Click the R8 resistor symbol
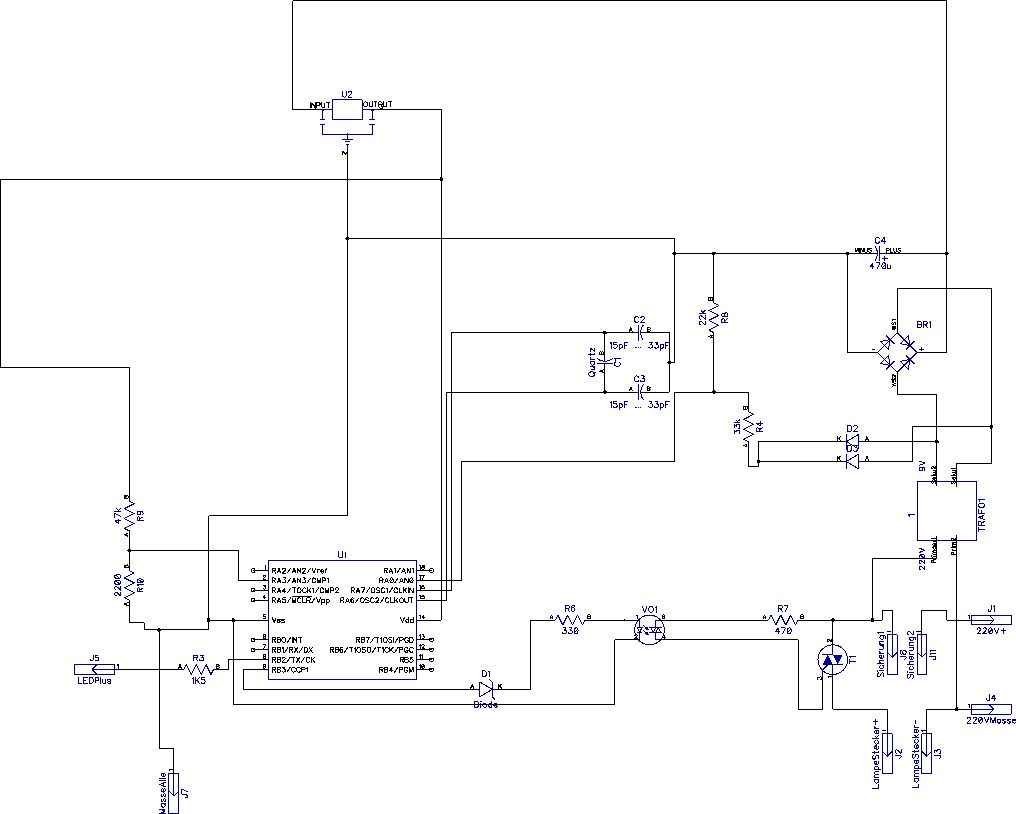The height and width of the screenshot is (814, 1016). tap(713, 318)
